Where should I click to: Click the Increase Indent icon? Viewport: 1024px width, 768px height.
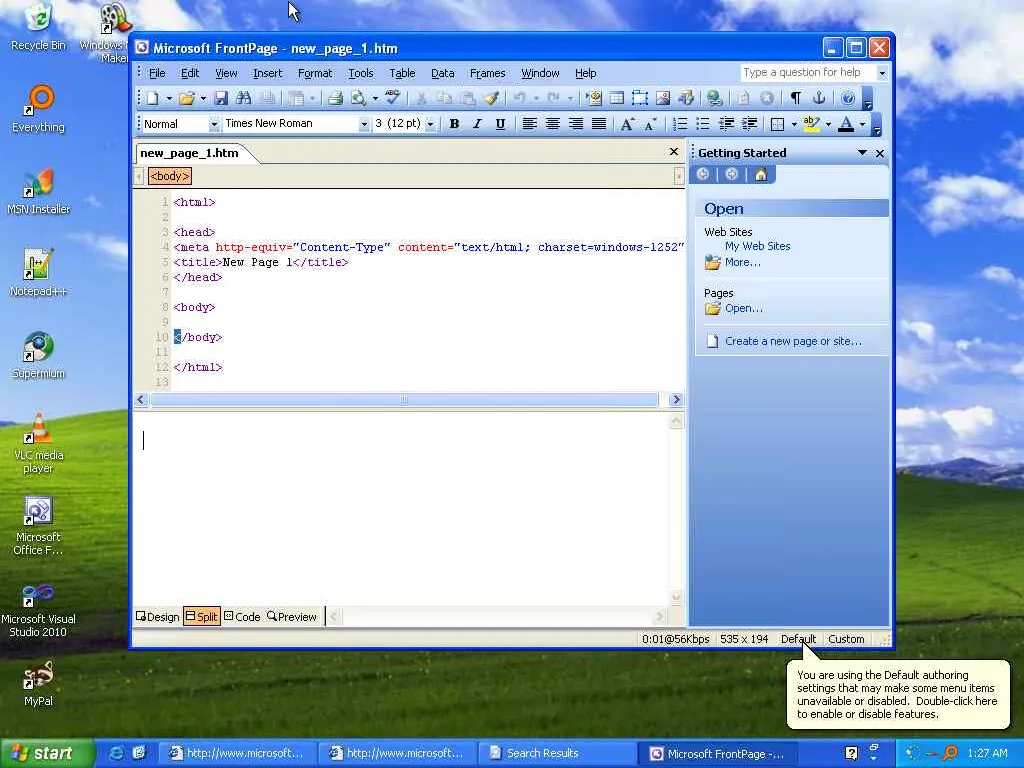pos(749,123)
